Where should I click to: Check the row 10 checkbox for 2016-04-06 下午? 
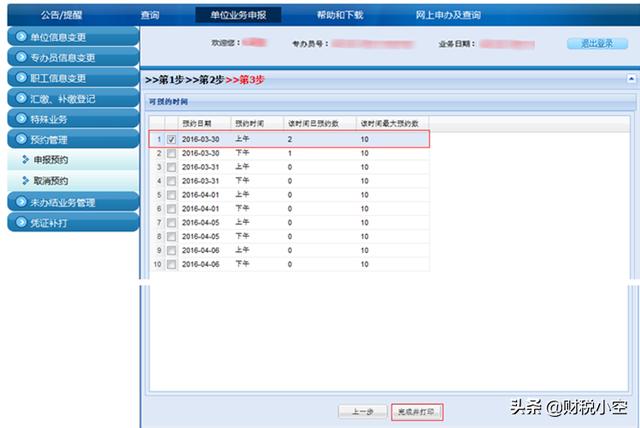tap(171, 264)
